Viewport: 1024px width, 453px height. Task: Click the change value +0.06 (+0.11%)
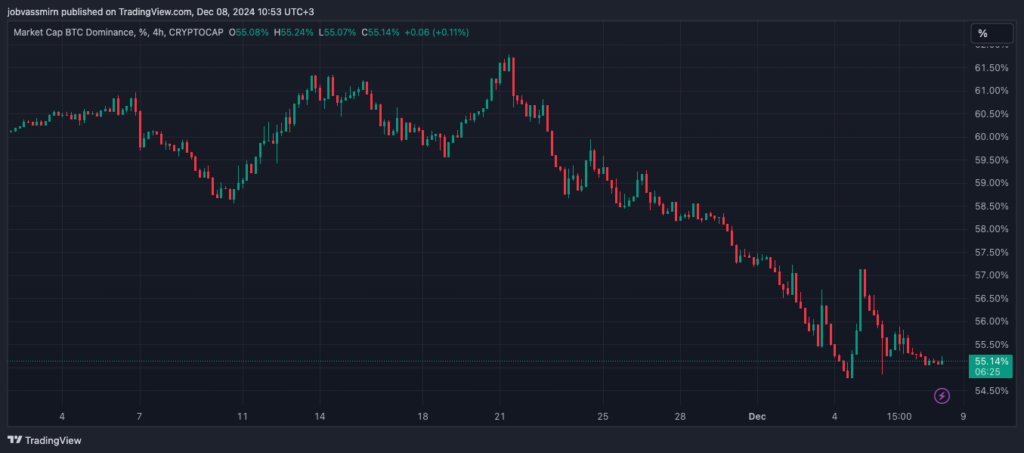pos(437,32)
